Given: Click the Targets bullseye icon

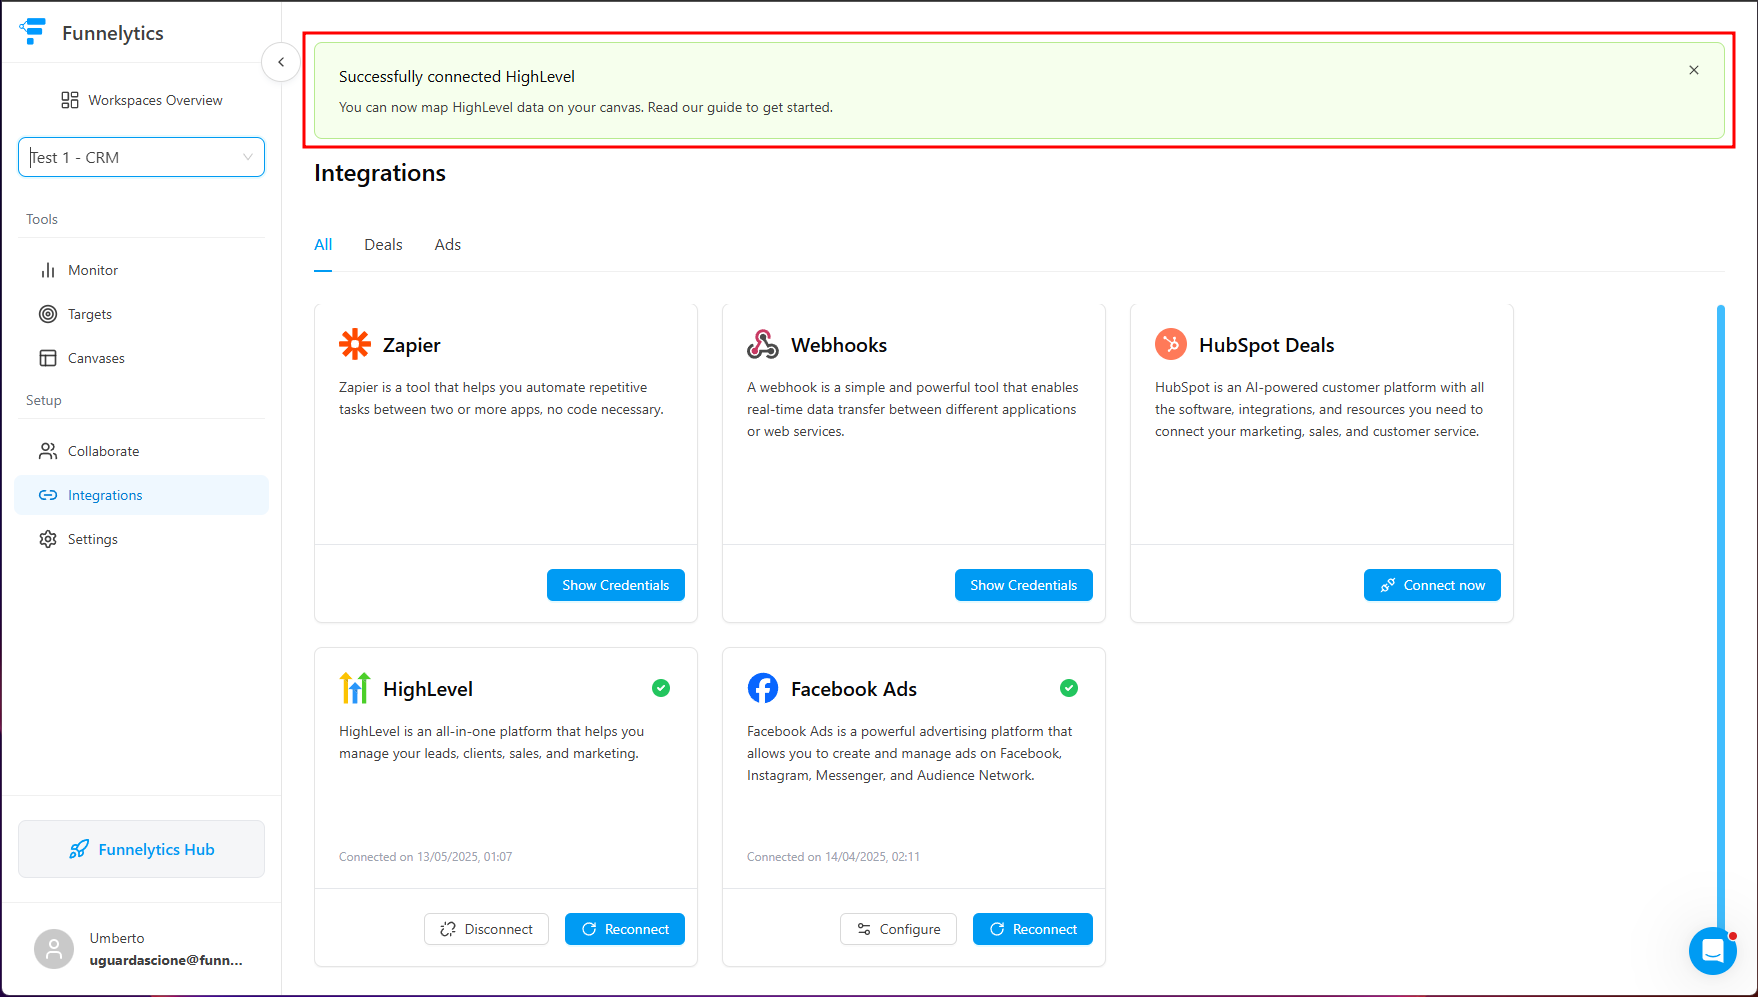Looking at the screenshot, I should [x=48, y=314].
